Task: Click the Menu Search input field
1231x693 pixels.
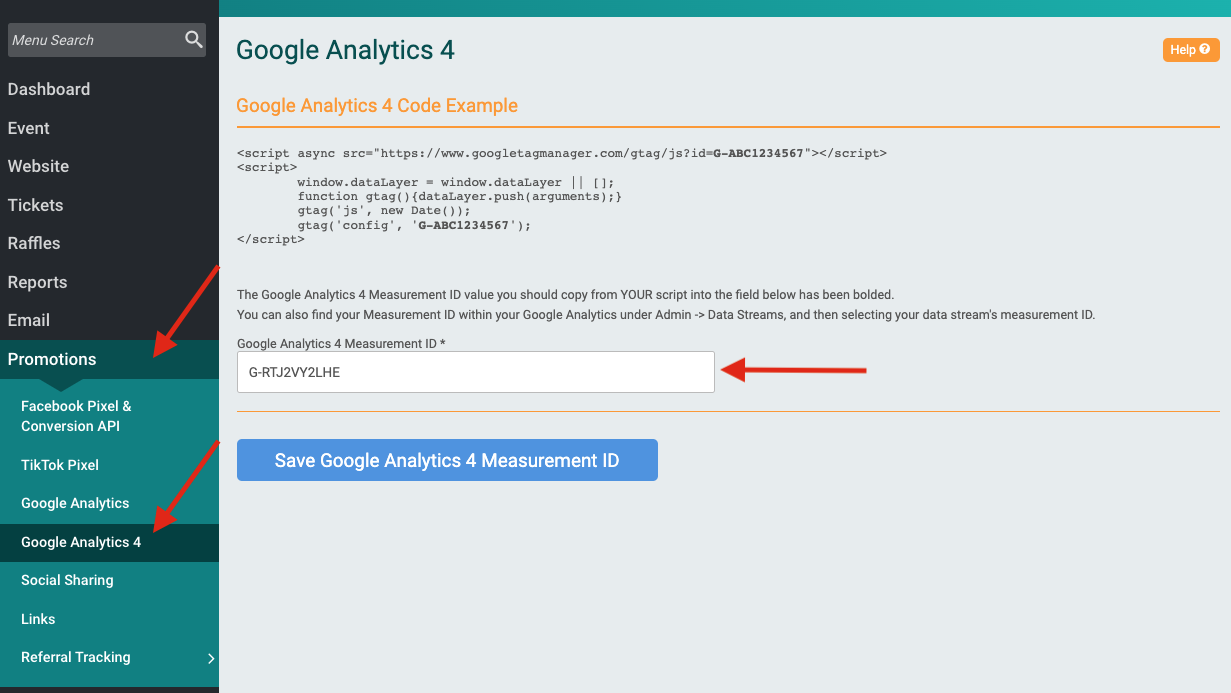Action: [x=107, y=40]
